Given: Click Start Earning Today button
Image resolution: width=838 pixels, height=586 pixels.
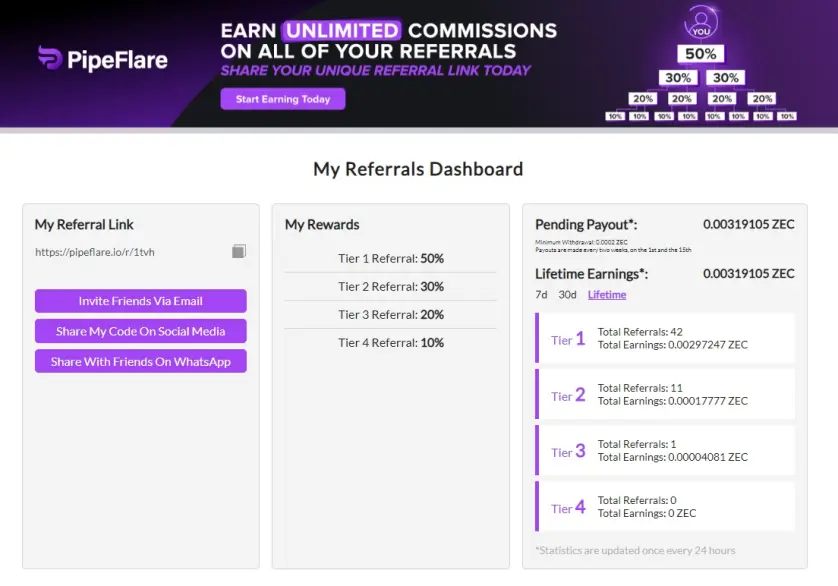Looking at the screenshot, I should [283, 99].
